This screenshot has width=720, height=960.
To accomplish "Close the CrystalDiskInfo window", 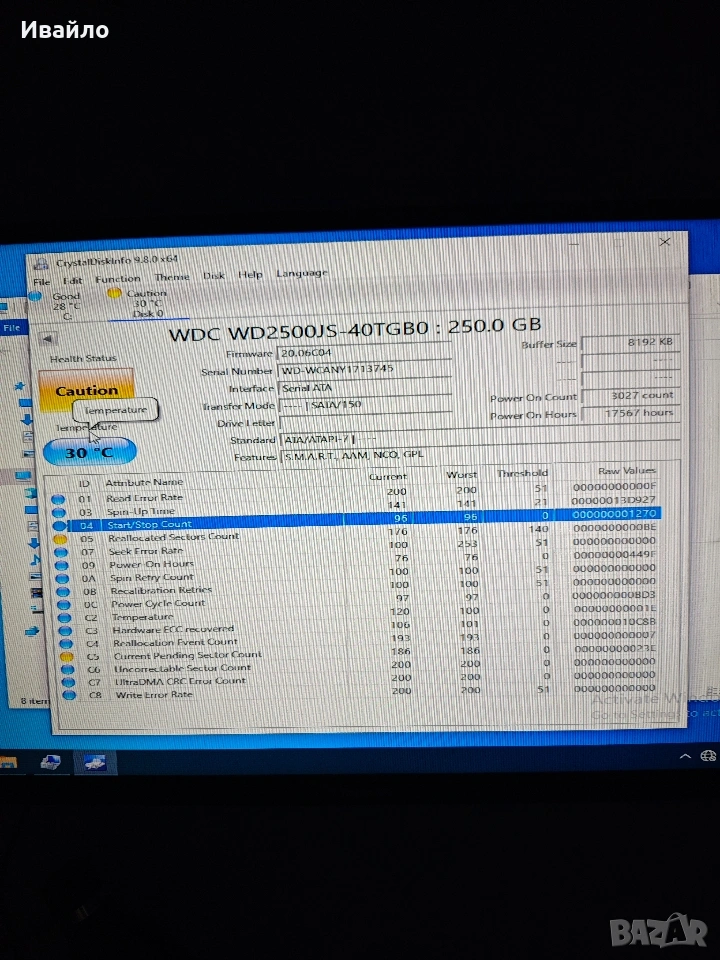I will [665, 241].
